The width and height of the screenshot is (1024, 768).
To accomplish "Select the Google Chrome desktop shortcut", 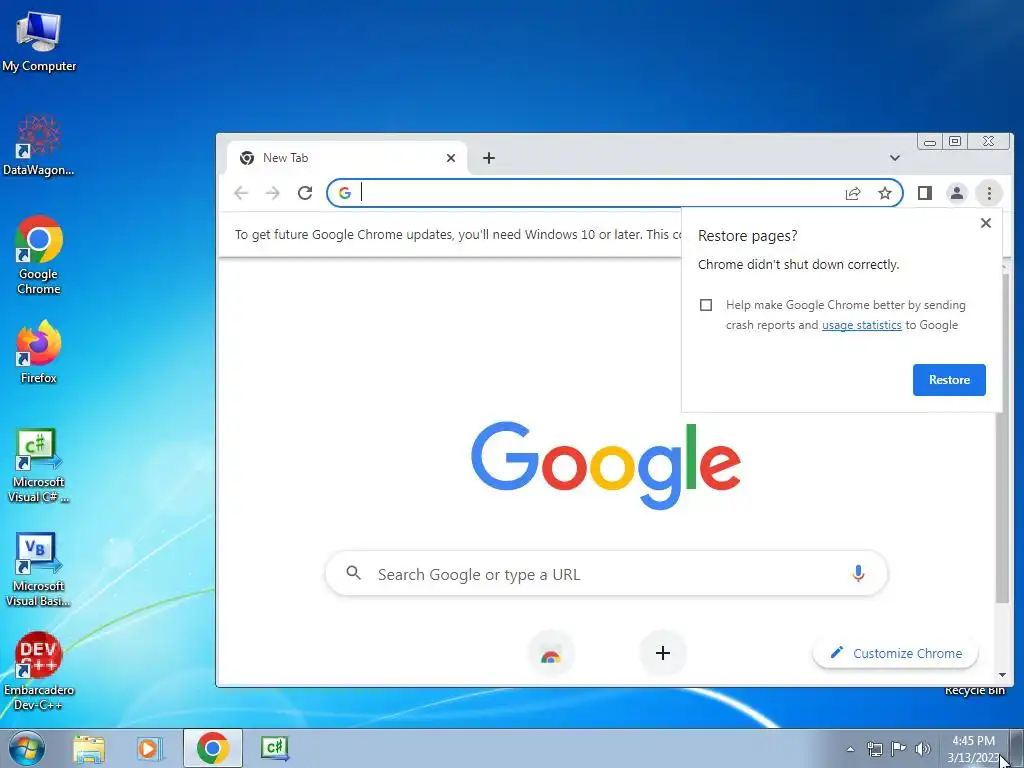I will 39,255.
